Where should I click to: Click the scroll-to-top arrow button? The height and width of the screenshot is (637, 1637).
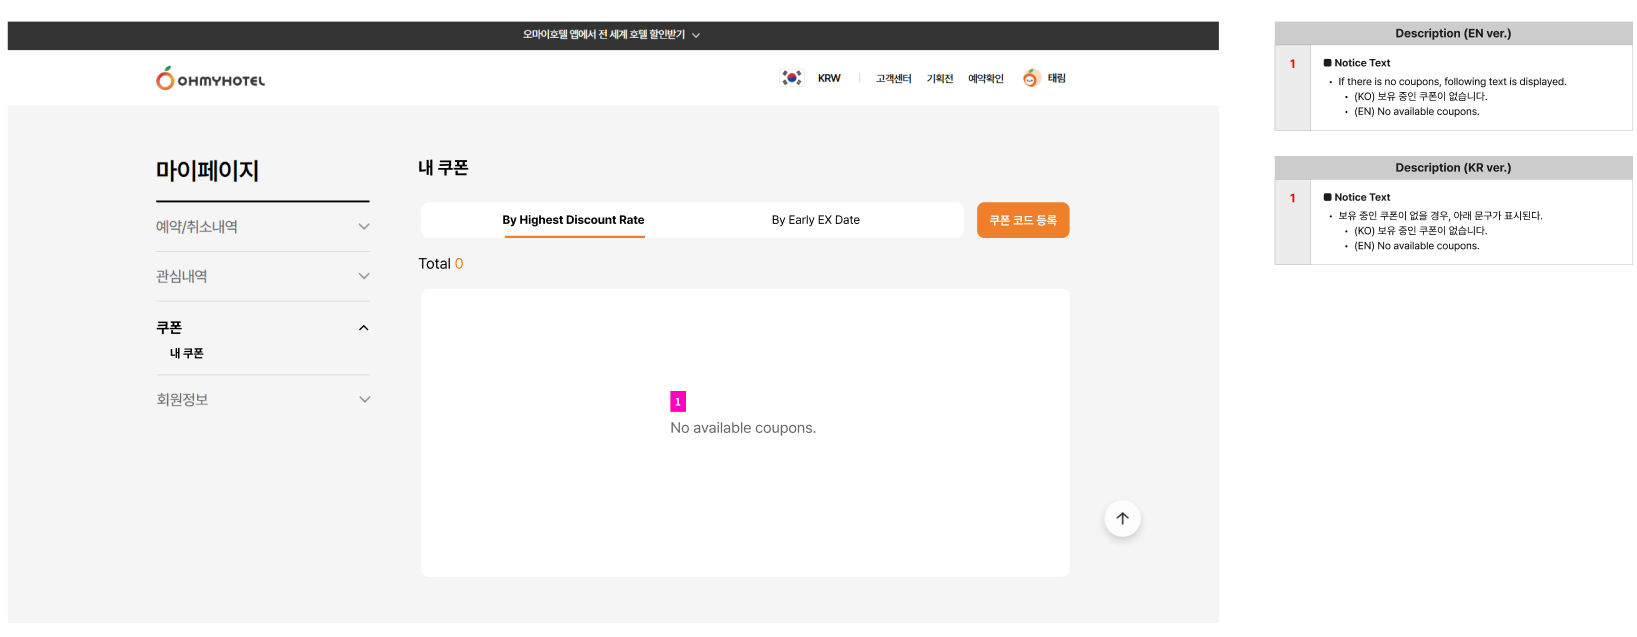(x=1122, y=518)
